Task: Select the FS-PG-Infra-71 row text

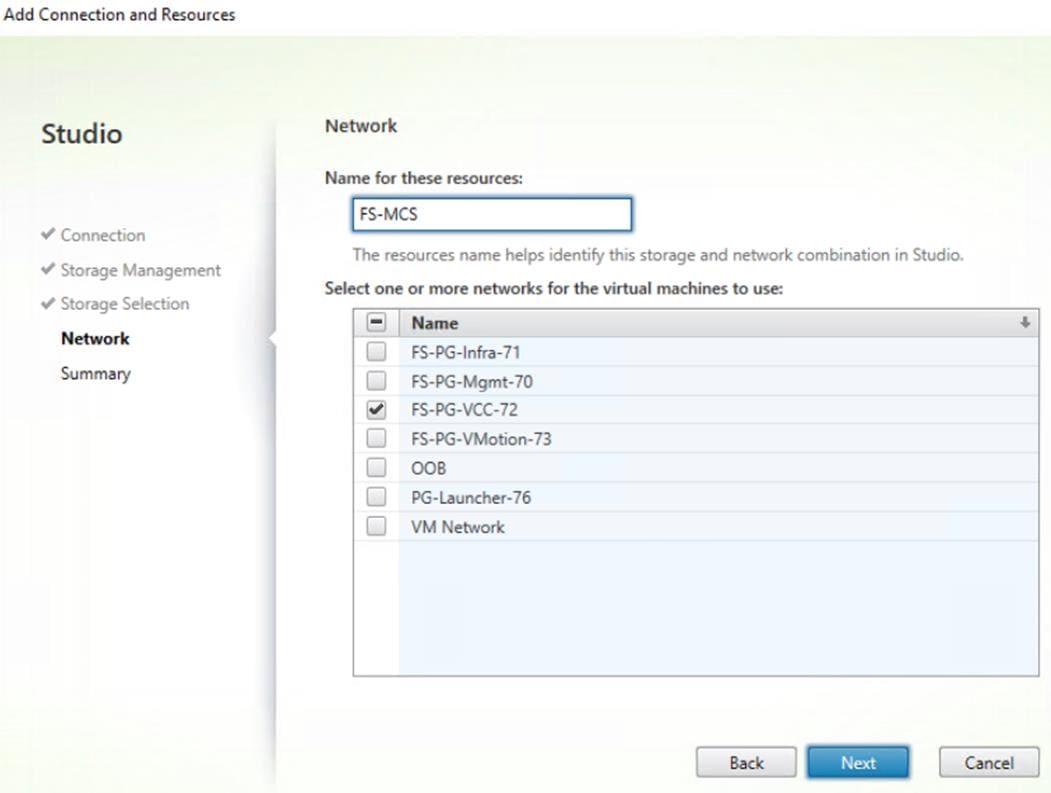Action: coord(465,352)
